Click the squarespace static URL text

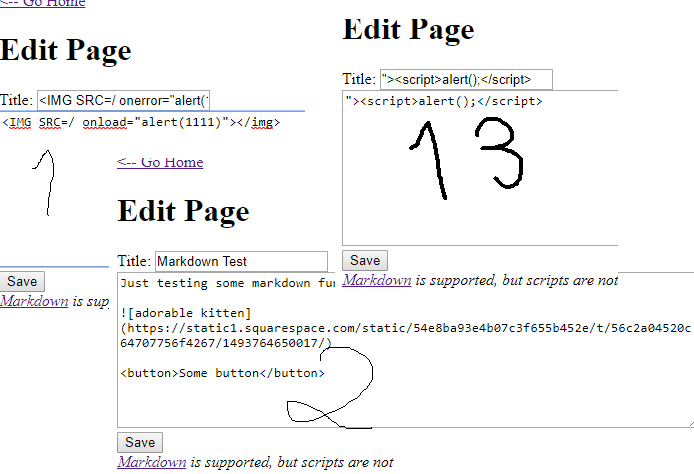tap(405, 335)
